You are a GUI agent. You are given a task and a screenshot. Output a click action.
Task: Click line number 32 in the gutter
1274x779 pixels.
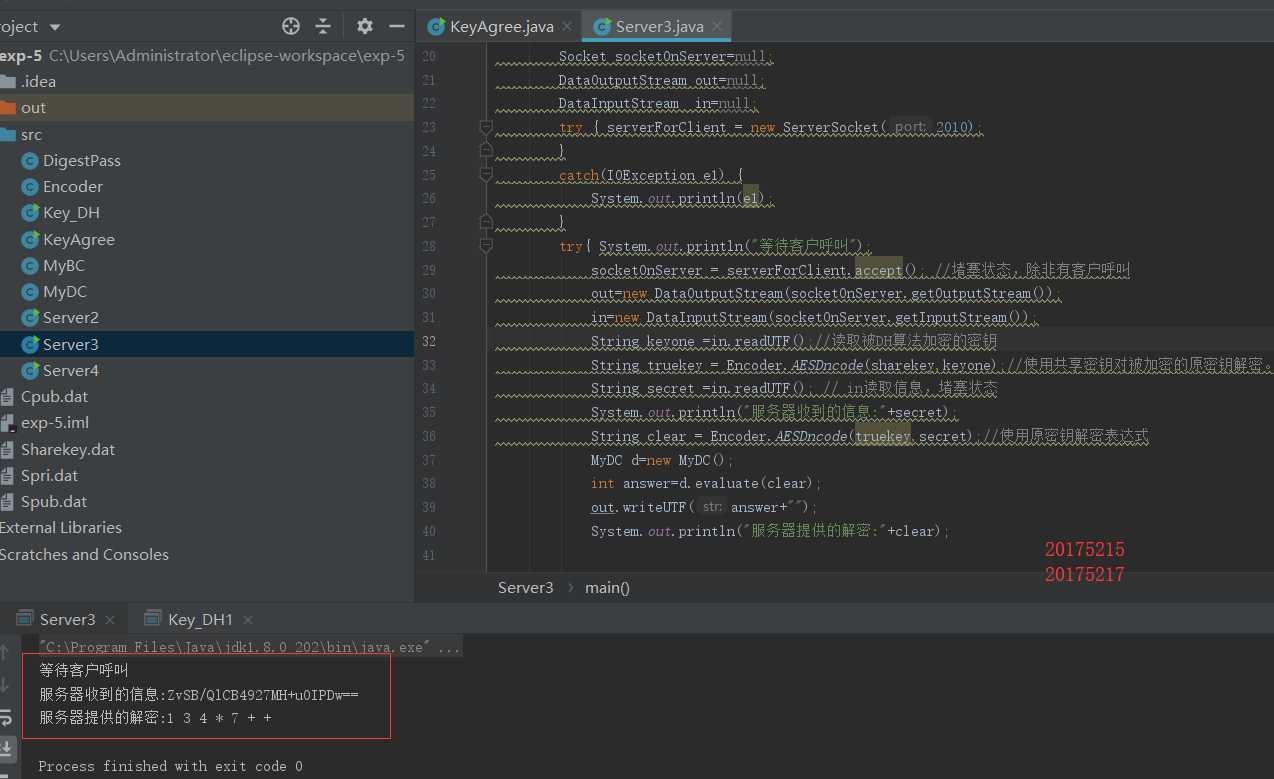[x=428, y=341]
